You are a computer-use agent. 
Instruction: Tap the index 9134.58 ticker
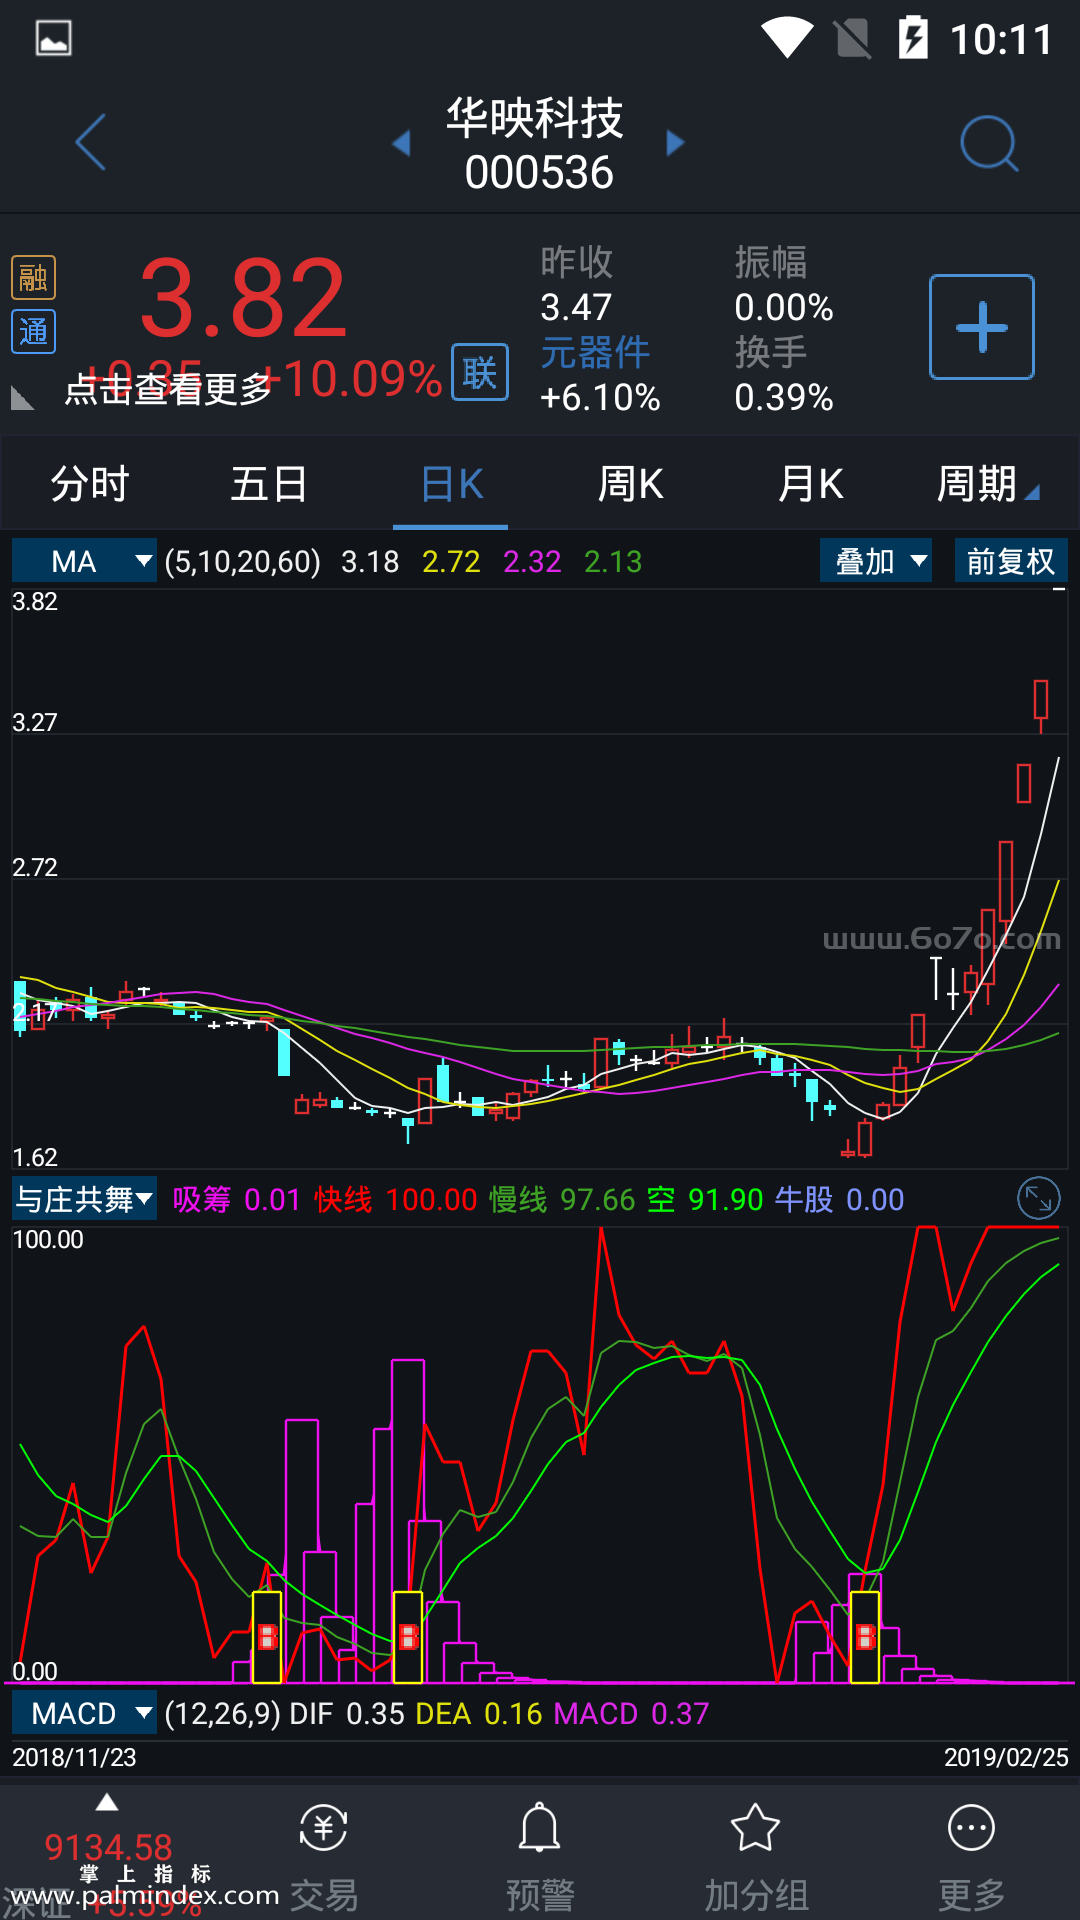pyautogui.click(x=108, y=1847)
